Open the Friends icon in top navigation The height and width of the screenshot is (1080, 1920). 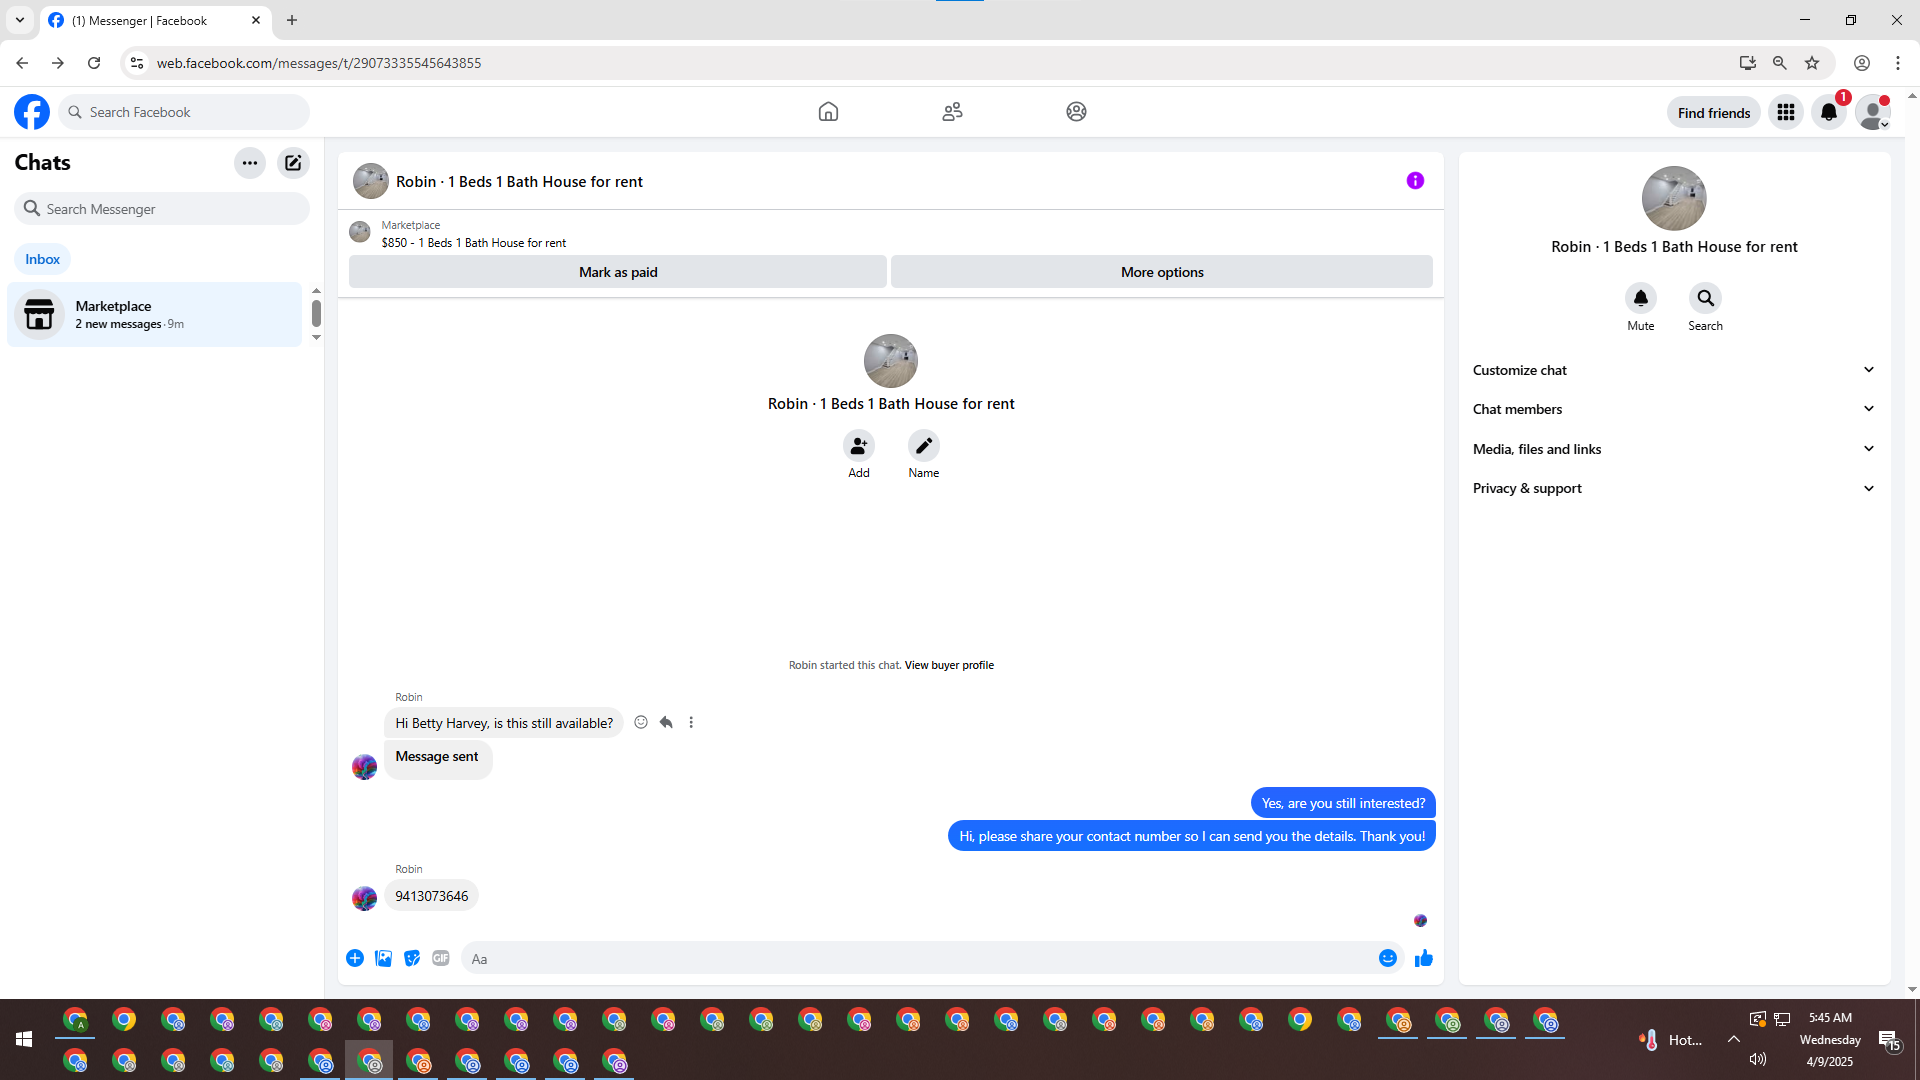[952, 112]
